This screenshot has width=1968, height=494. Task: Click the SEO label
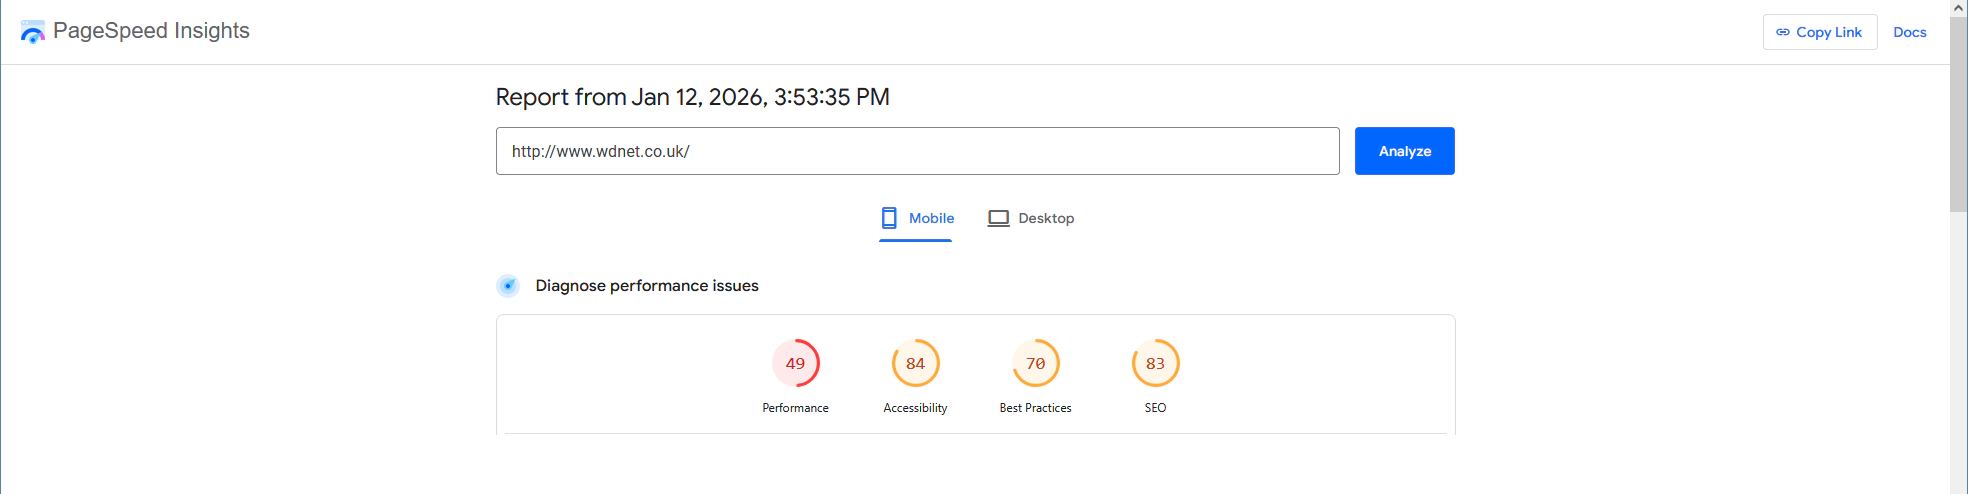coord(1156,408)
